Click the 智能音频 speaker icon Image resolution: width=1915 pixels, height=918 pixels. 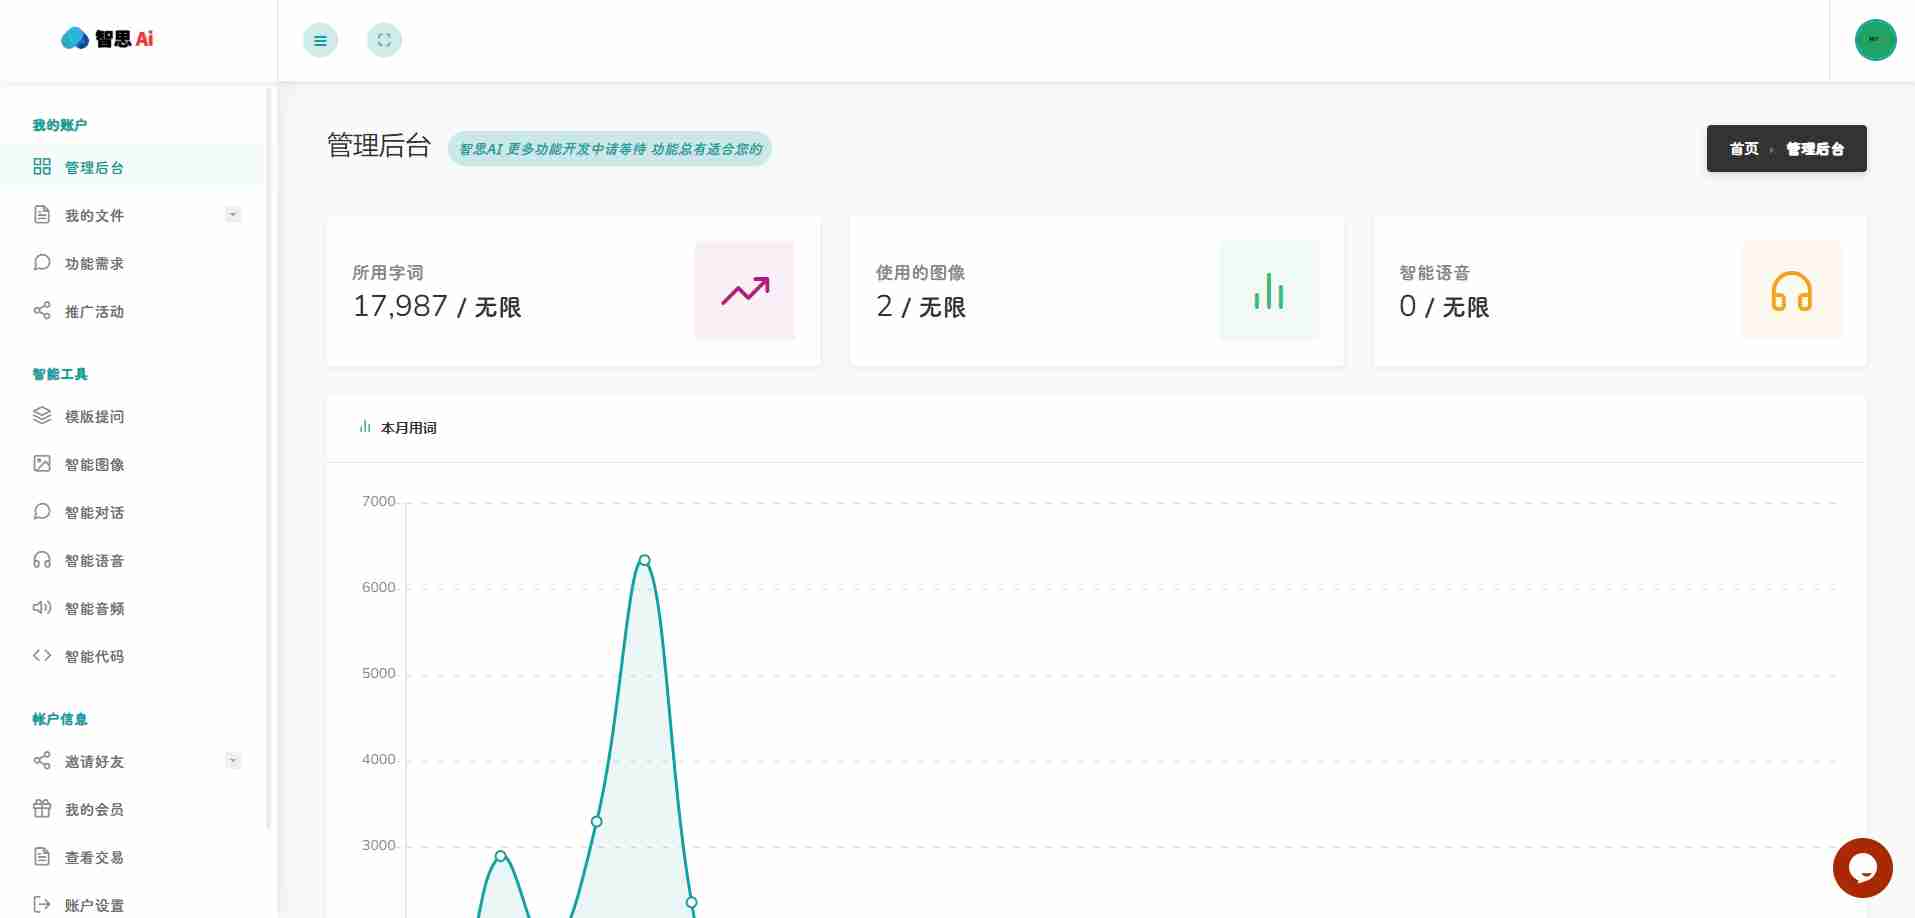click(x=42, y=608)
